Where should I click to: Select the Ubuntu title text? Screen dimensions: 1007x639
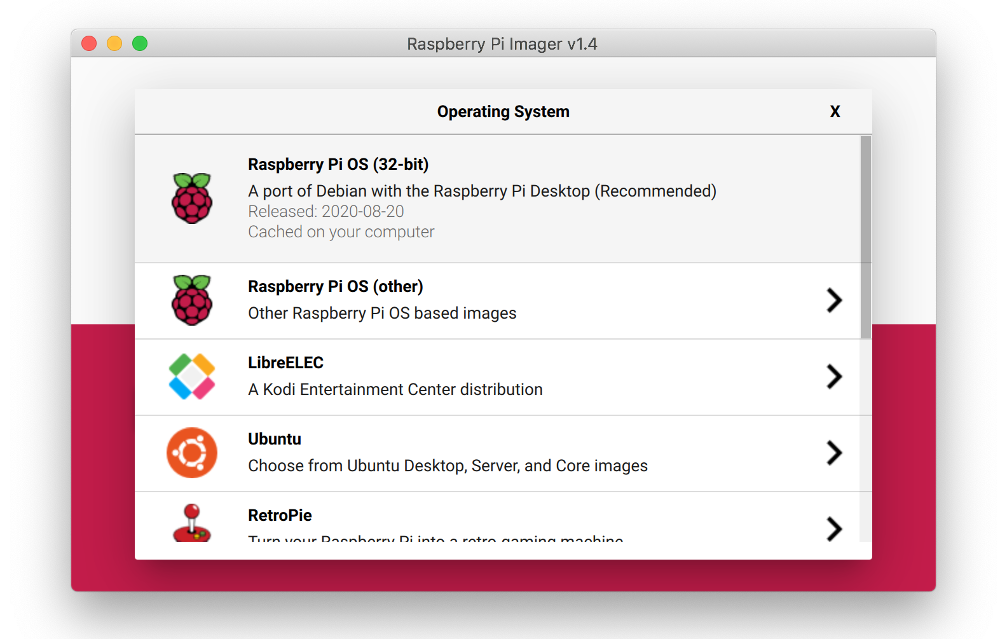point(274,439)
